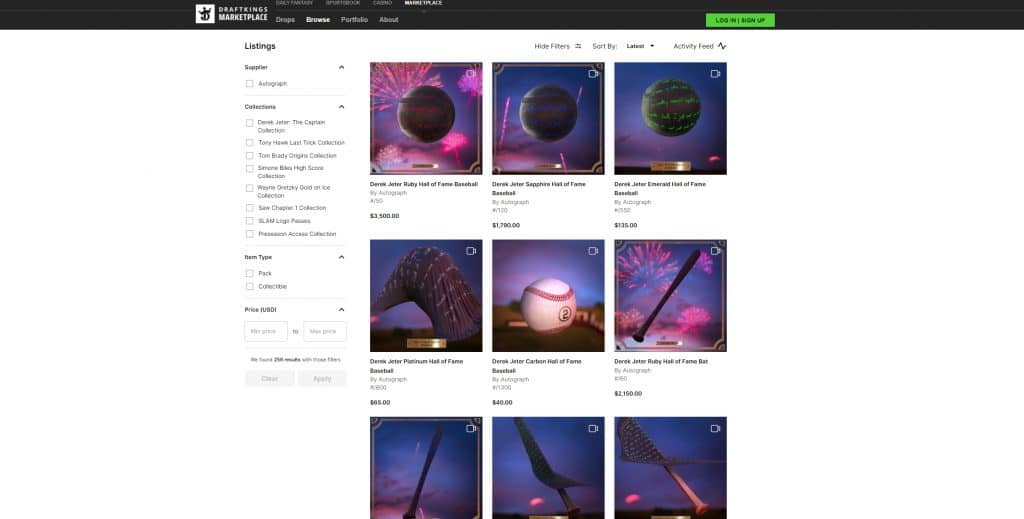Click the $2,150.00 price
Screen dimensions: 1024x519
click(x=628, y=394)
